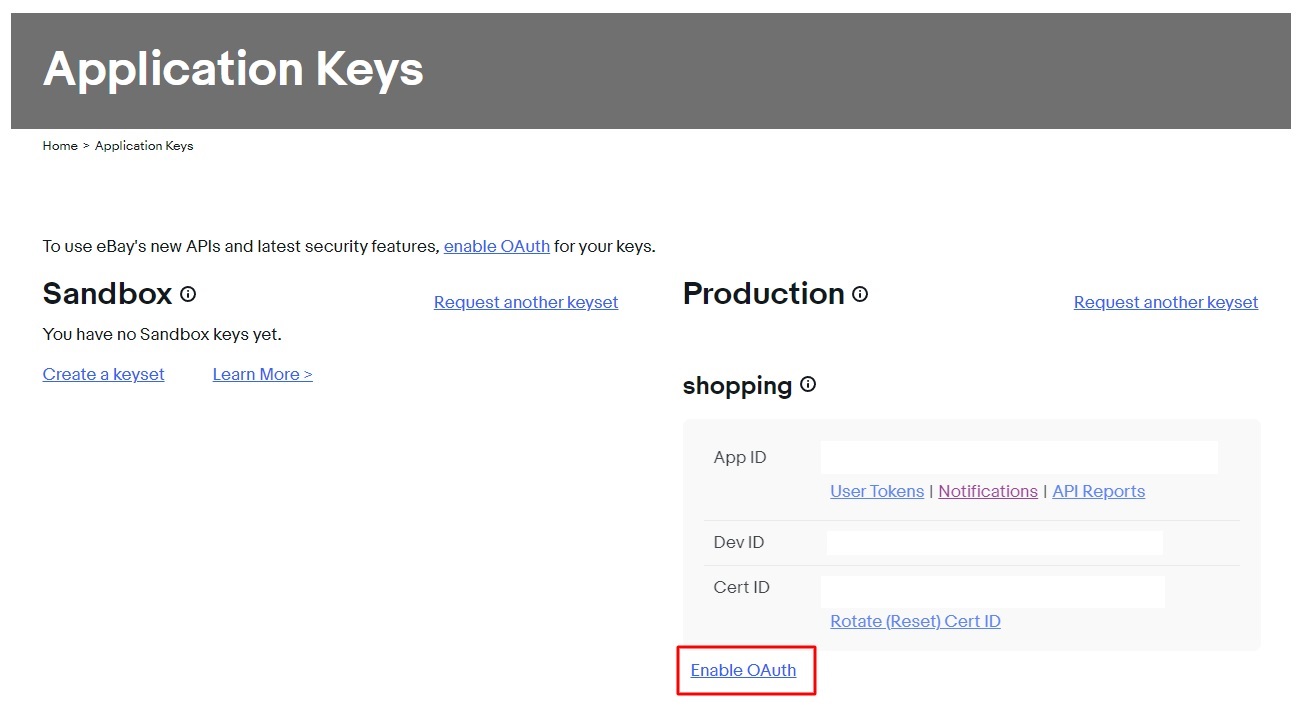Click the Application Keys breadcrumb
The width and height of the screenshot is (1300, 710).
tap(144, 146)
